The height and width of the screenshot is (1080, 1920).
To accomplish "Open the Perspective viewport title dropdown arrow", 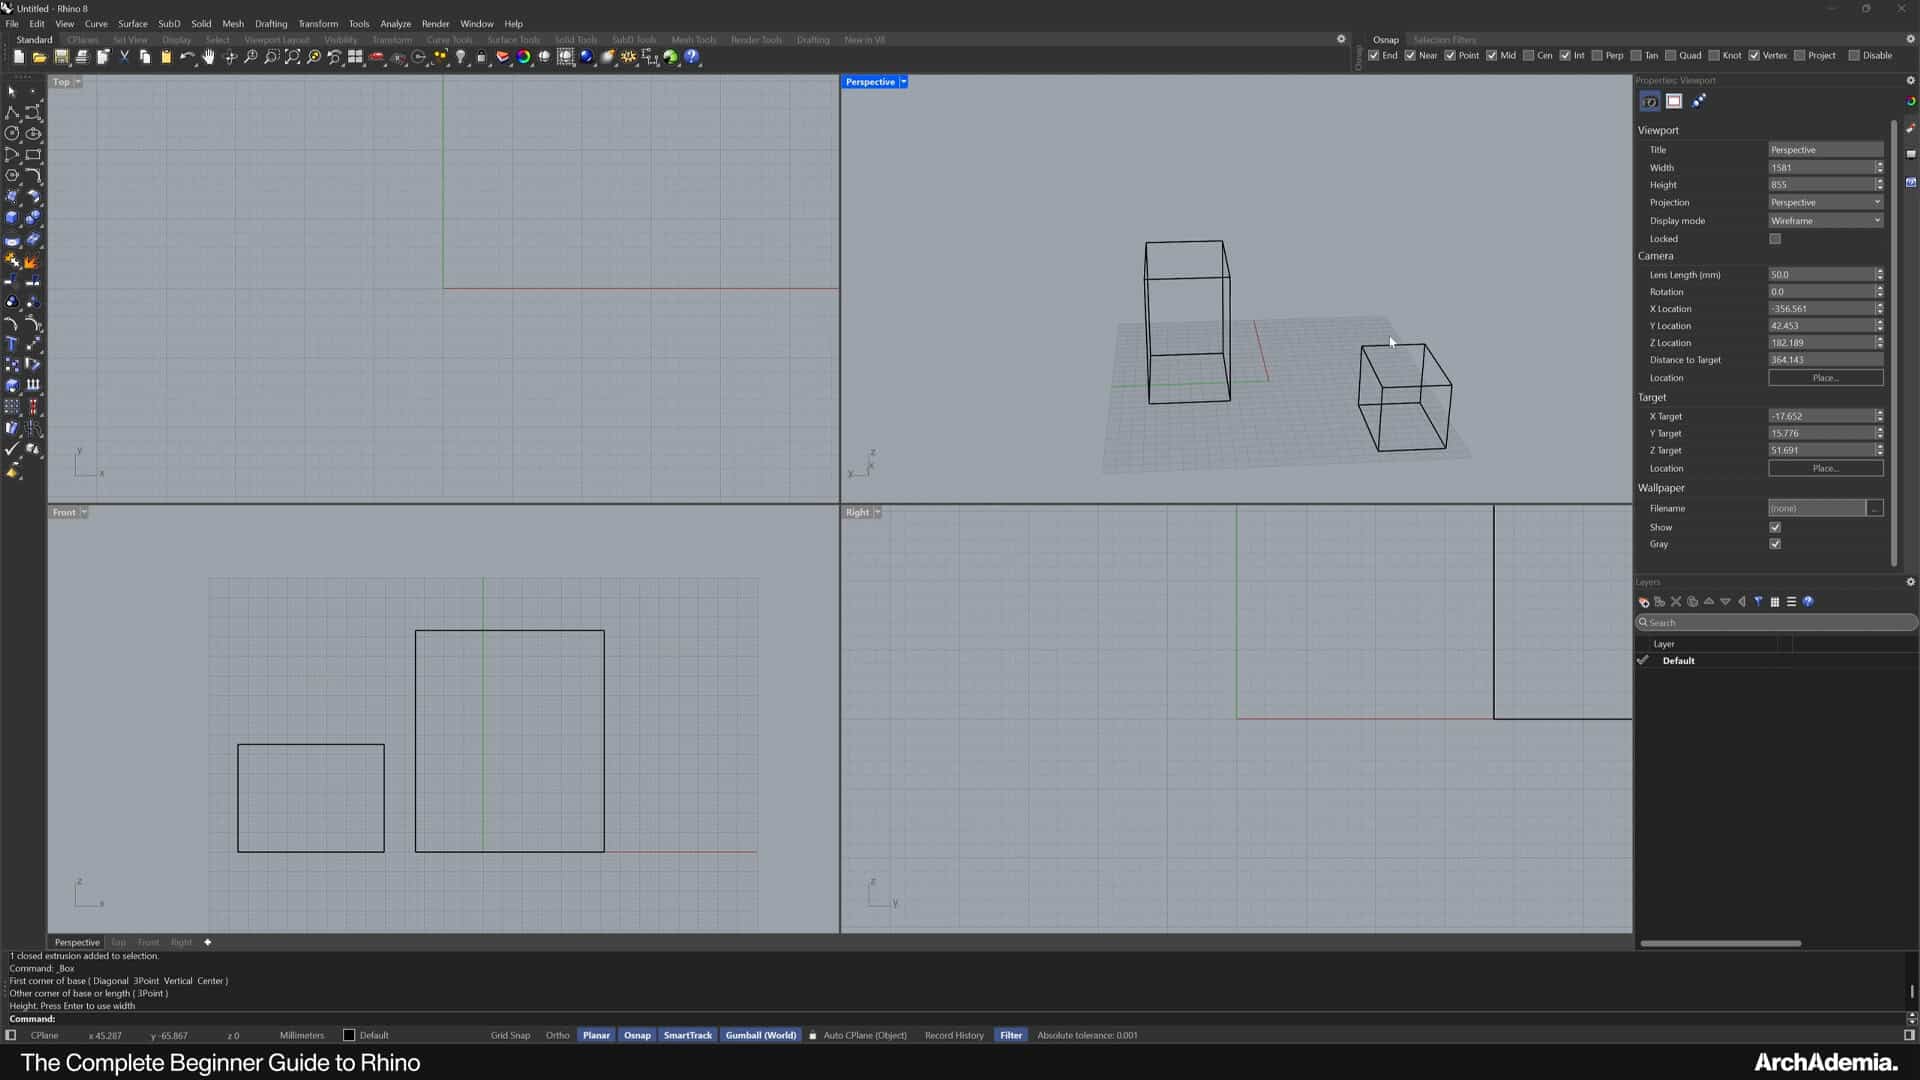I will click(x=903, y=82).
